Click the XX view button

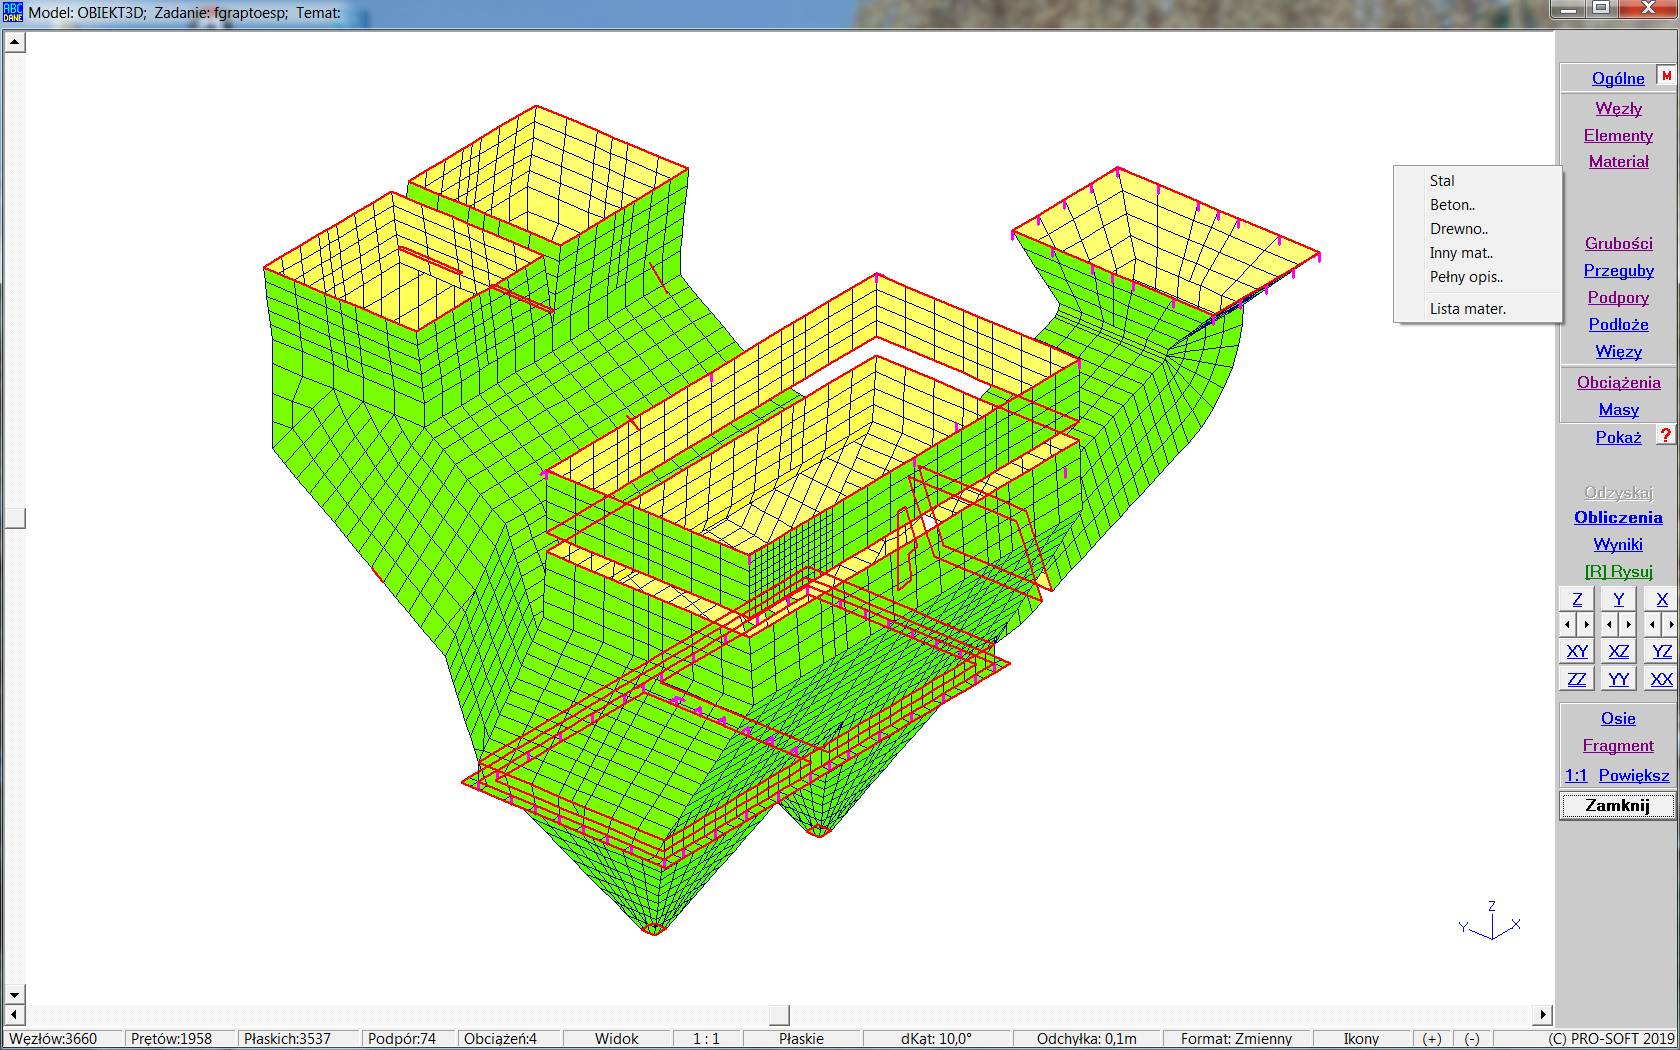click(x=1661, y=680)
